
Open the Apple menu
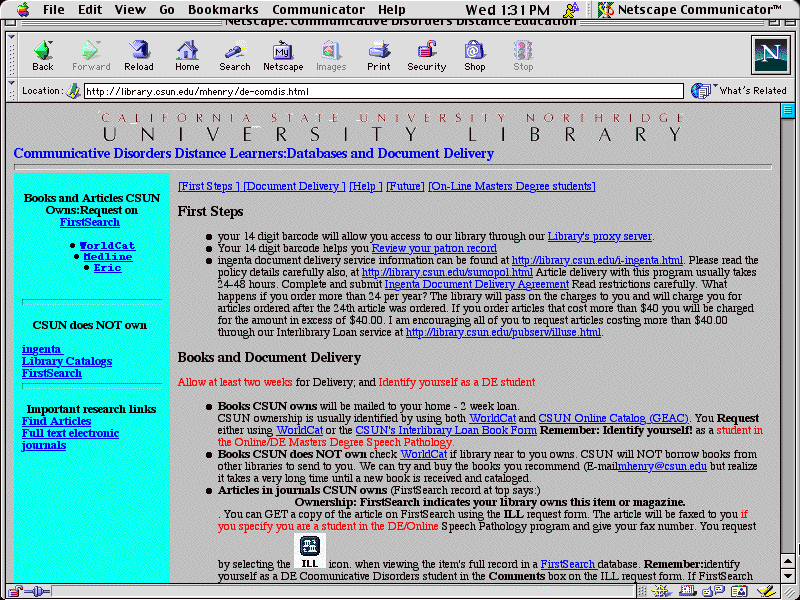pyautogui.click(x=22, y=9)
